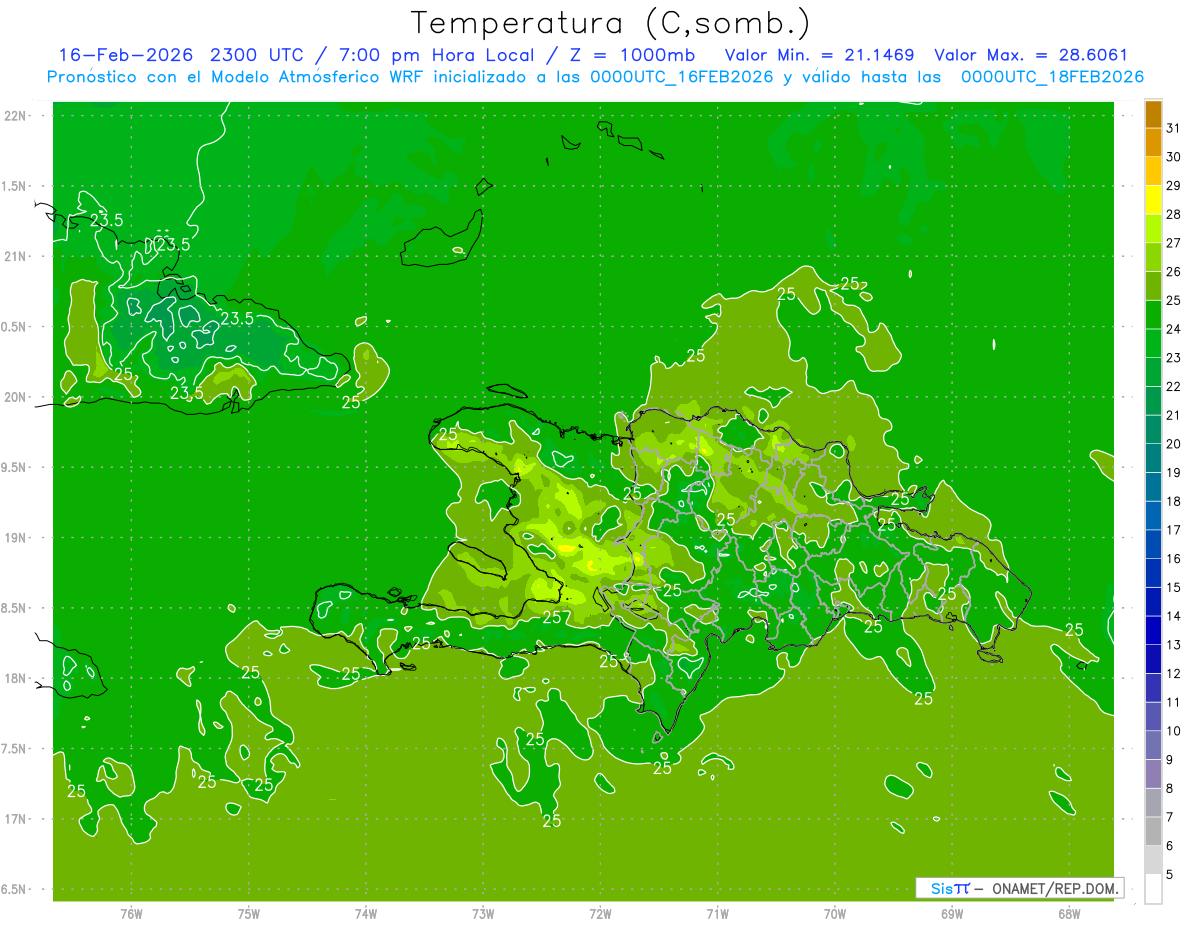Screen dimensions: 1200x927
Task: Click the blue legend swatch between 15 and 16
Action: pyautogui.click(x=1153, y=574)
